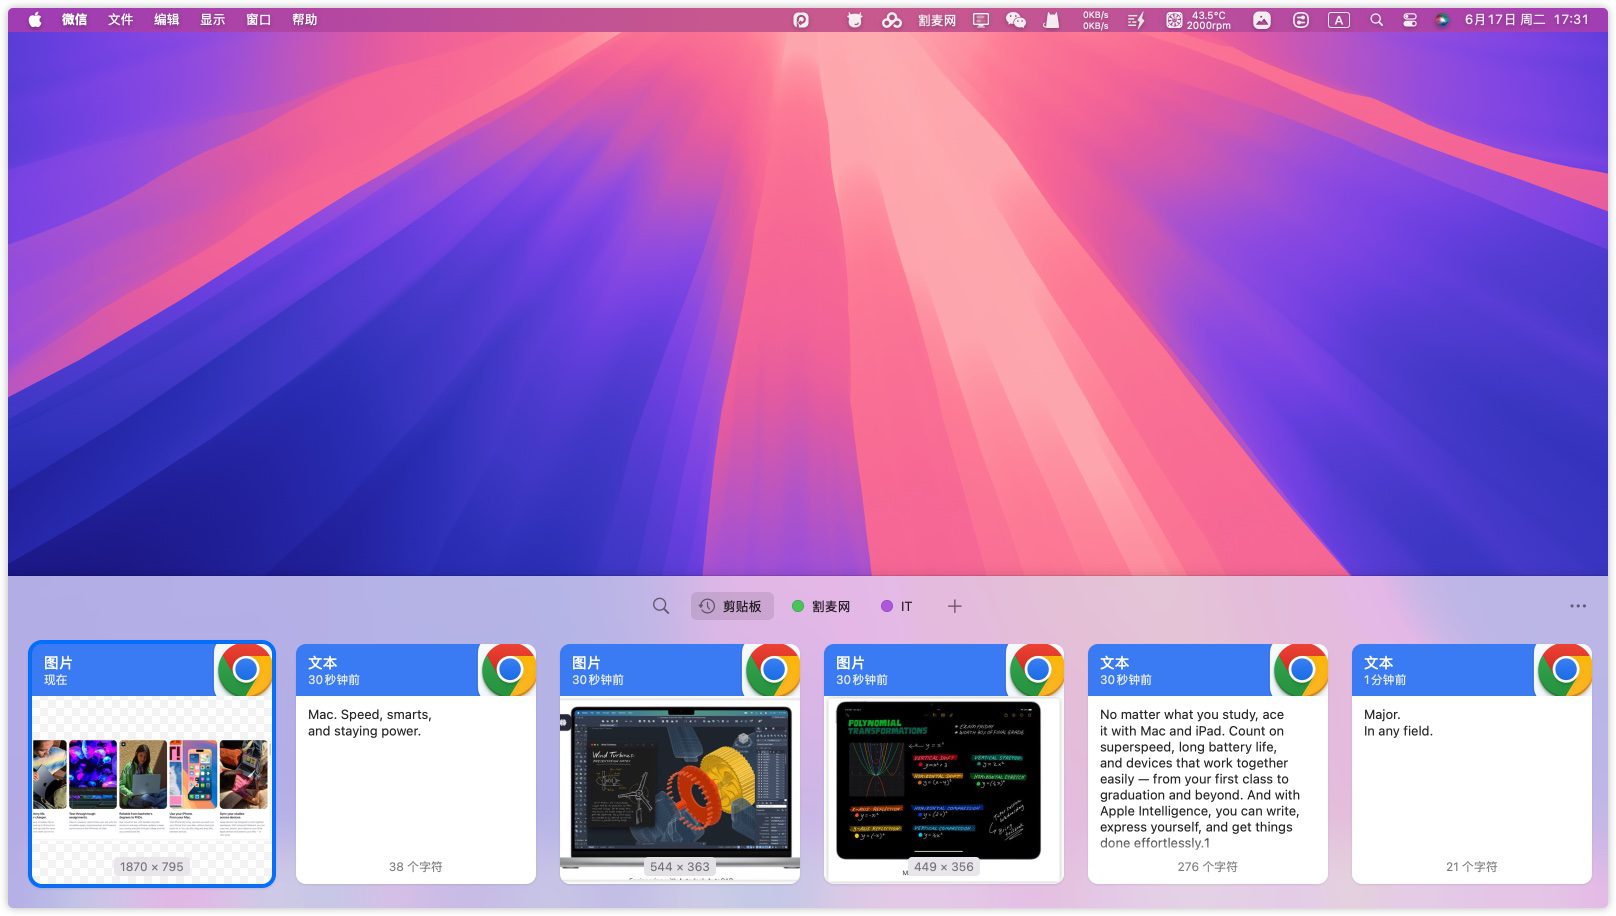Viewport: 1616px width, 916px height.
Task: Click the WeChat status icon in menu bar
Action: pos(1016,20)
